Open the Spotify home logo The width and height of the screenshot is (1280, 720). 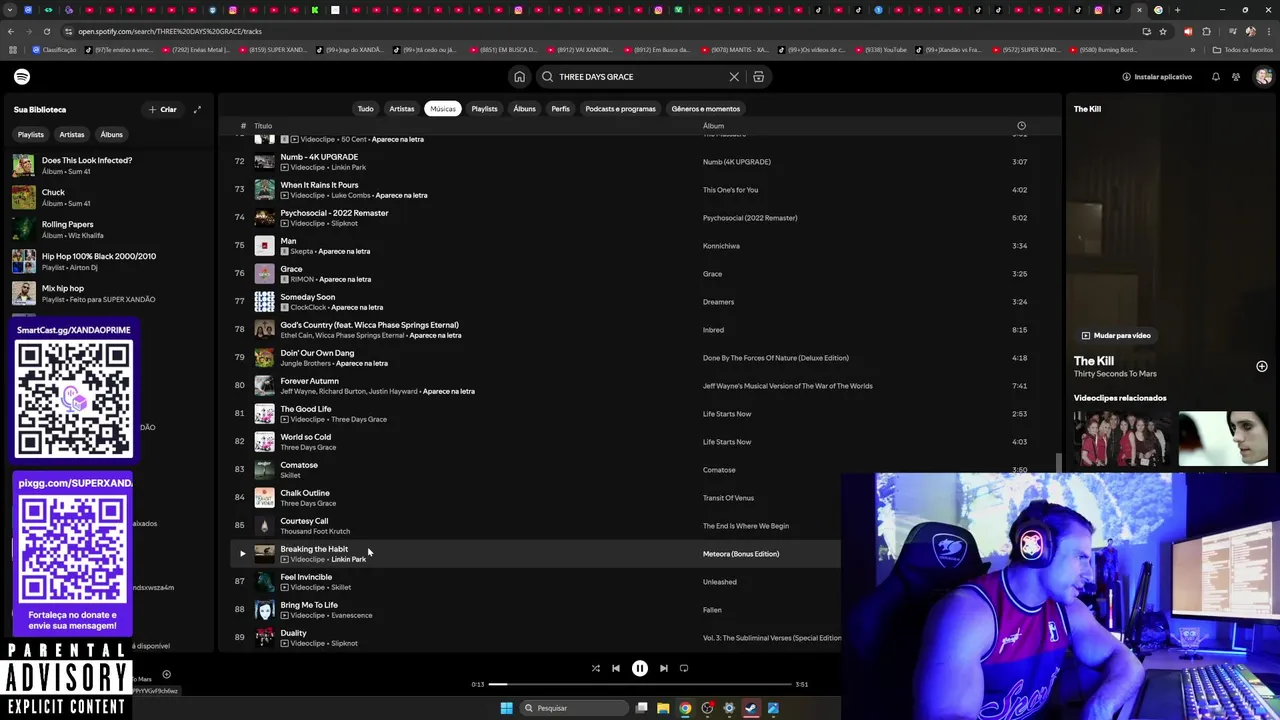[x=22, y=77]
